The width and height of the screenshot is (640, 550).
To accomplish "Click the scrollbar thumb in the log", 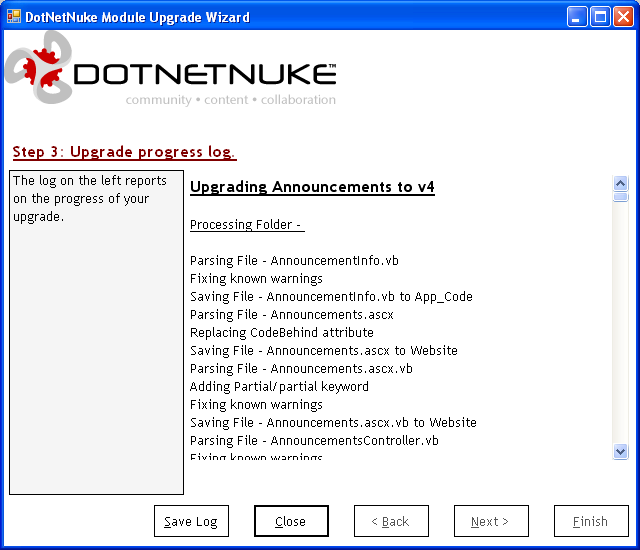I will pos(620,197).
